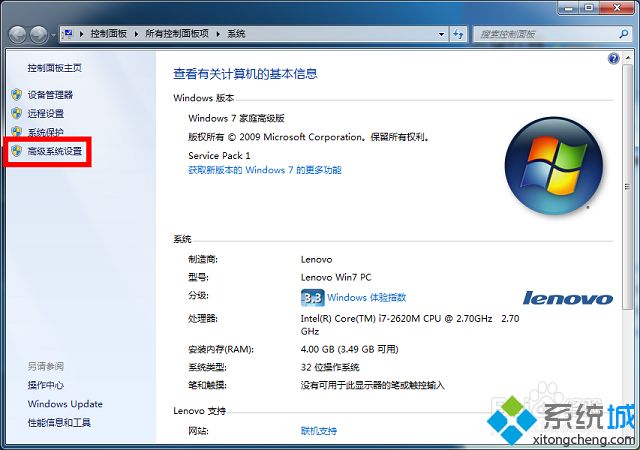Open recent pages dropdown next to Forward
This screenshot has height=450, width=640.
tap(53, 35)
